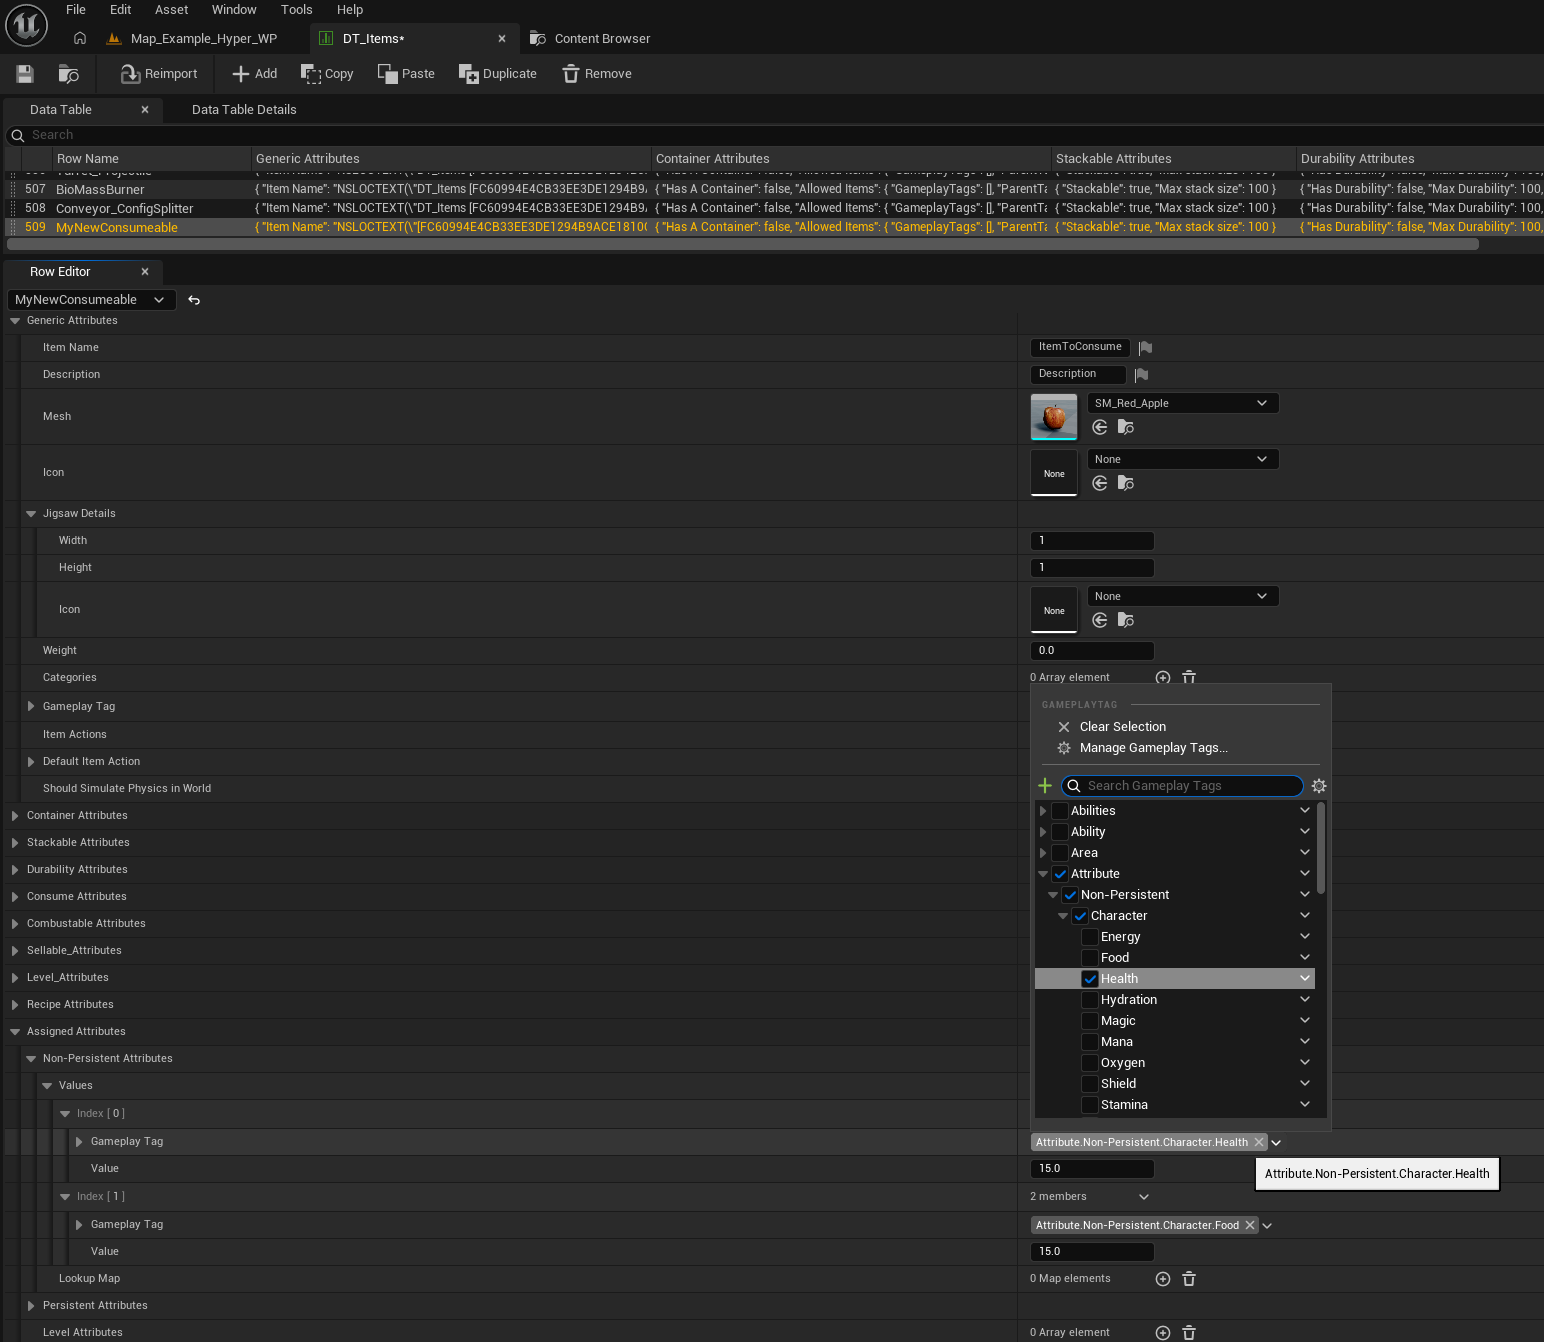The width and height of the screenshot is (1544, 1342).
Task: Click Browse to asset in Content Browser icon
Action: (69, 74)
